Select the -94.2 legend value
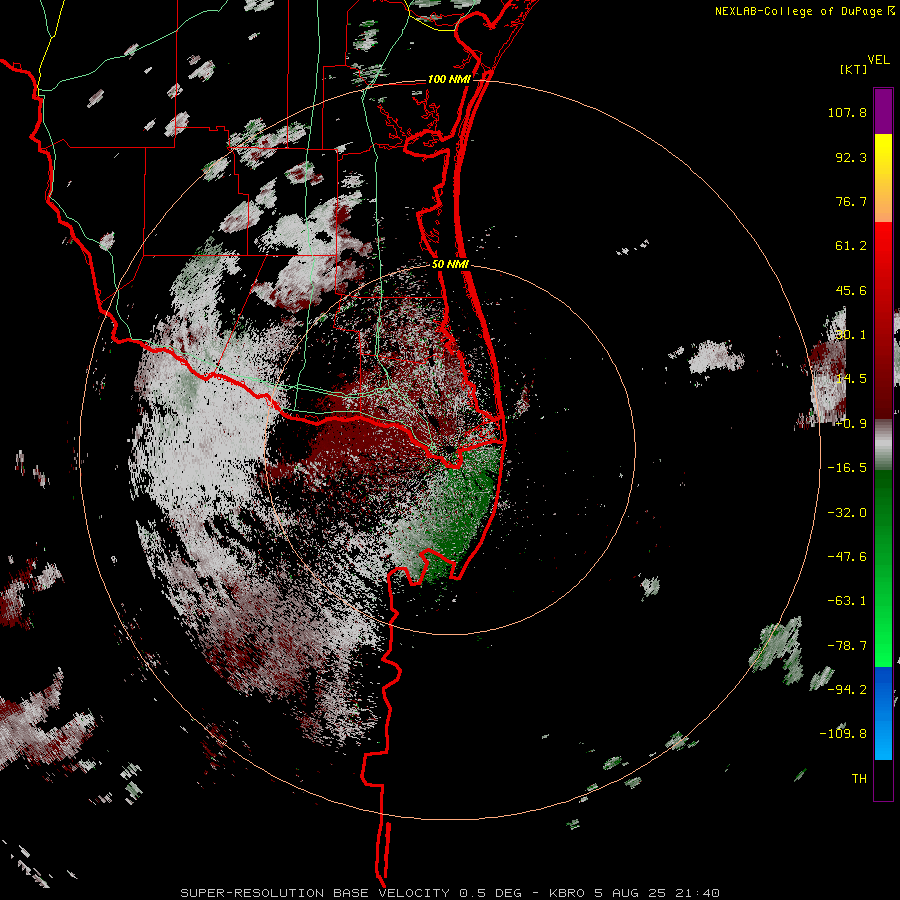The width and height of the screenshot is (900, 900). 847,689
